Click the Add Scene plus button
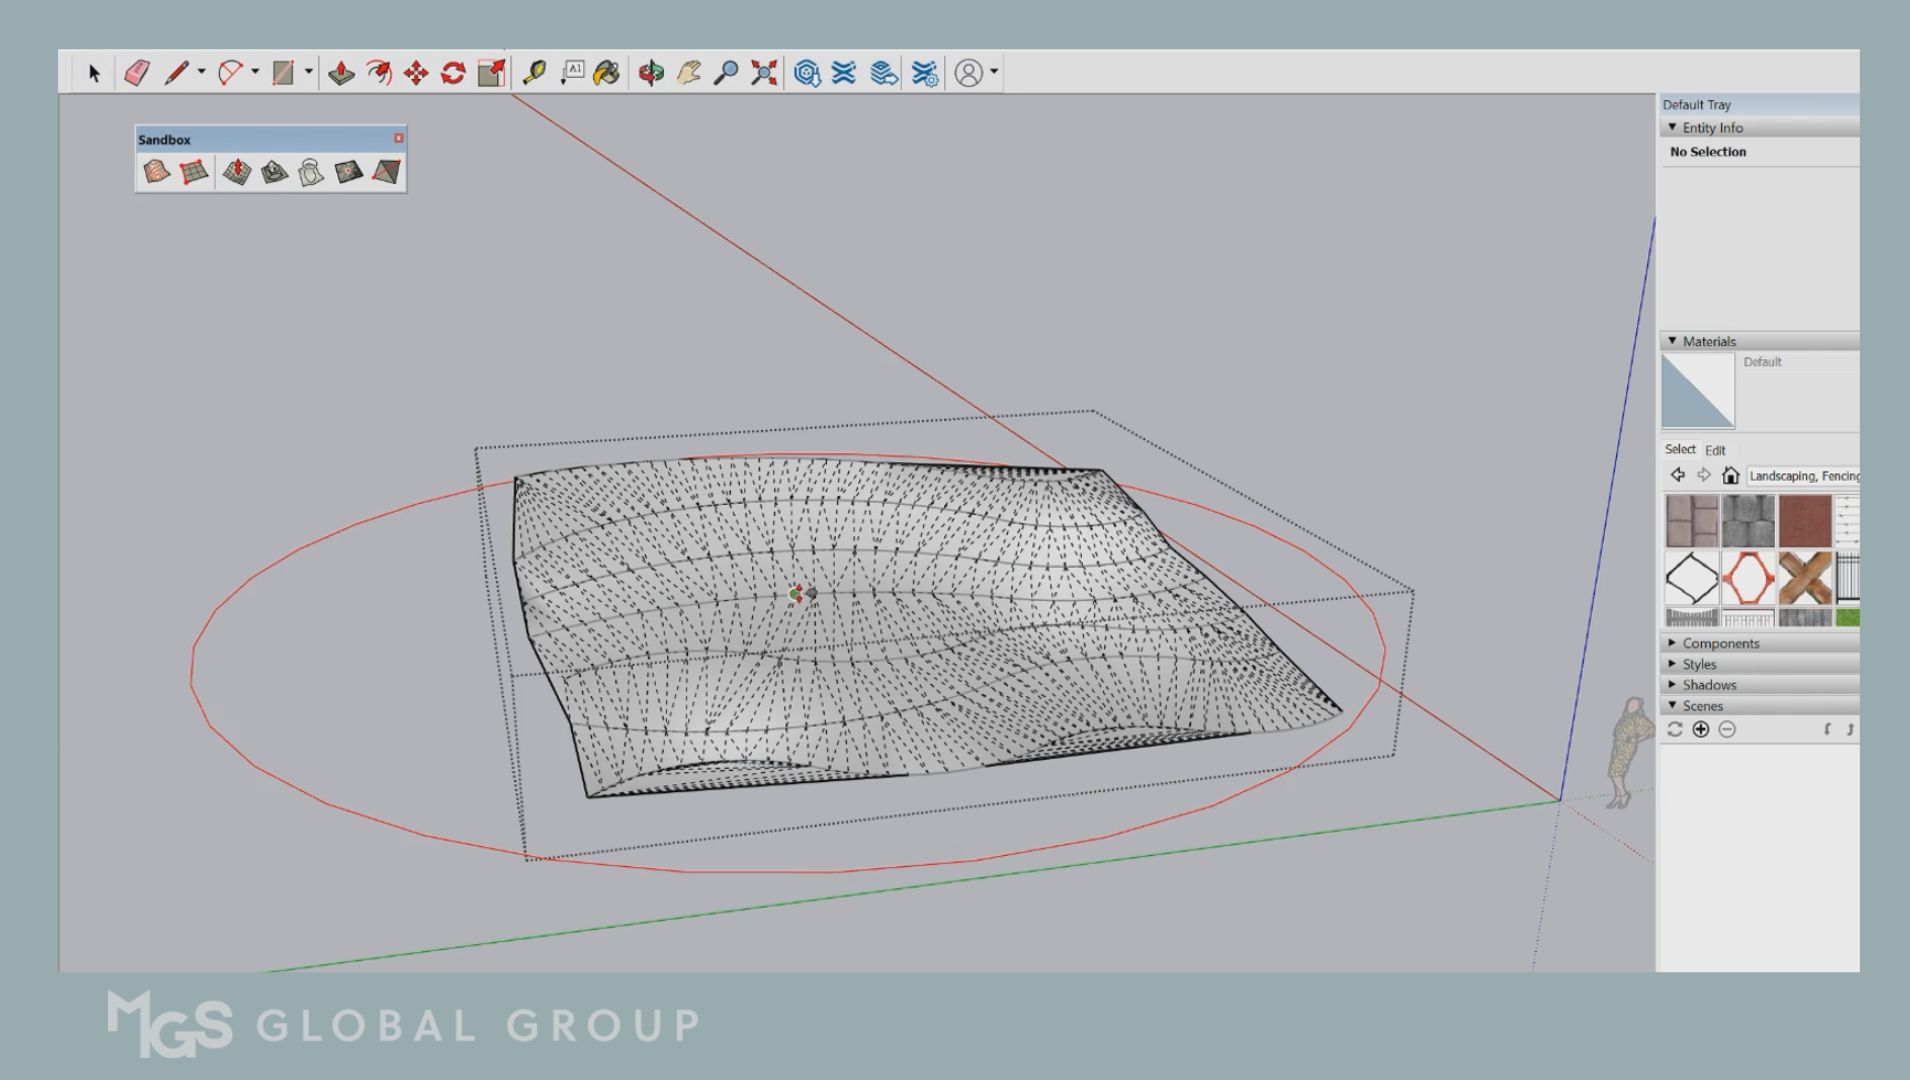The image size is (1910, 1080). (1700, 730)
